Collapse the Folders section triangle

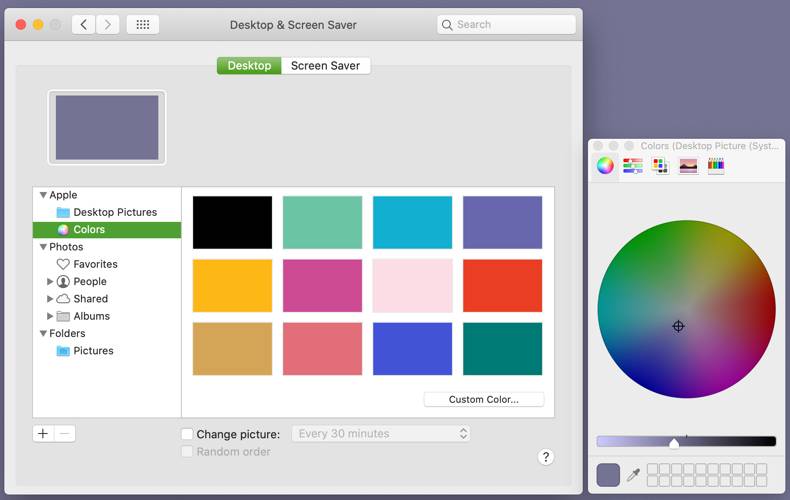click(x=43, y=333)
